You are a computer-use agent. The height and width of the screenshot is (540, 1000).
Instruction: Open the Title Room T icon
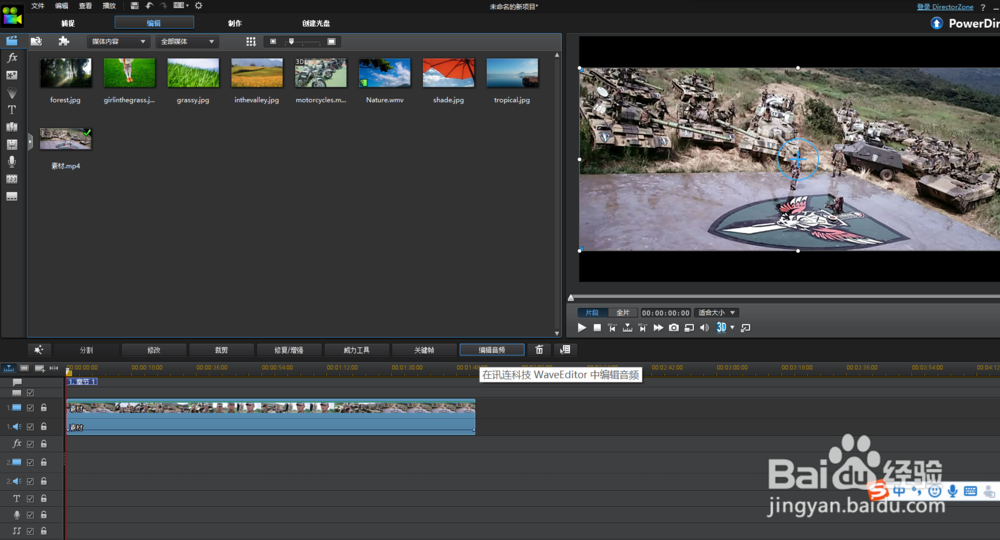pyautogui.click(x=11, y=110)
